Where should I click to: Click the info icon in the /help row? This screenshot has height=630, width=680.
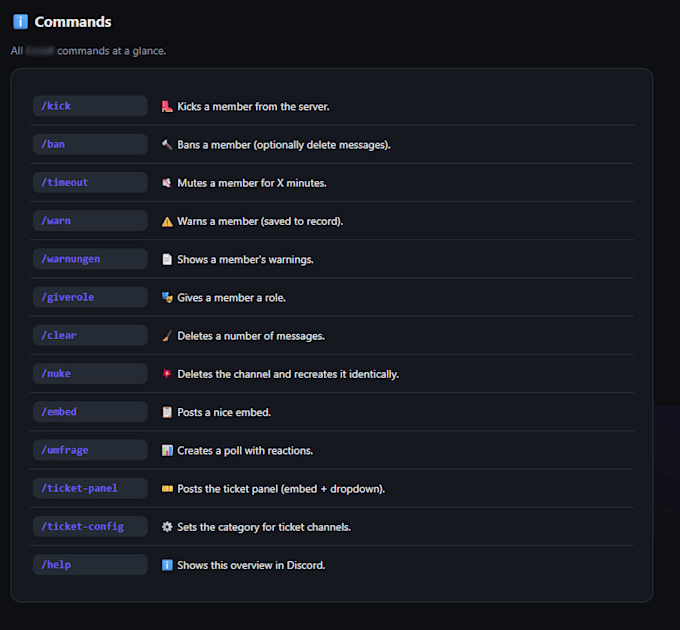click(x=167, y=565)
